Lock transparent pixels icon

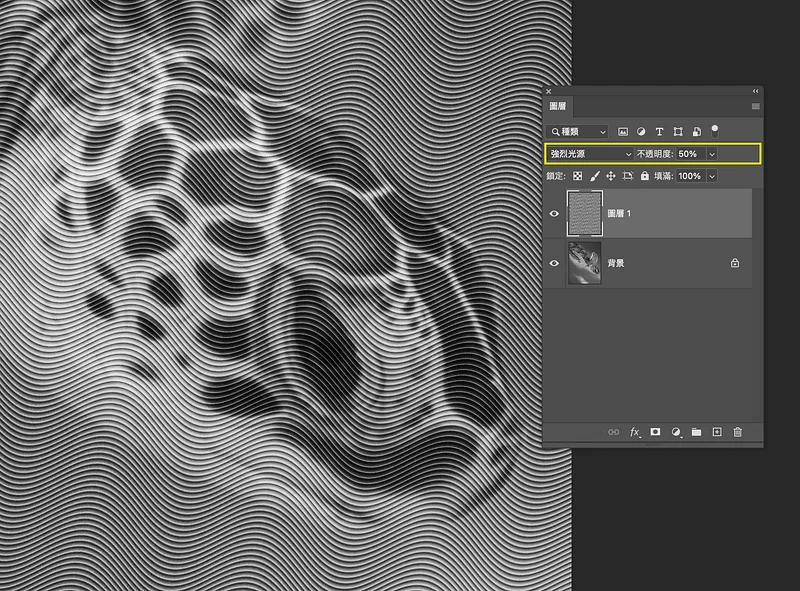(x=577, y=176)
